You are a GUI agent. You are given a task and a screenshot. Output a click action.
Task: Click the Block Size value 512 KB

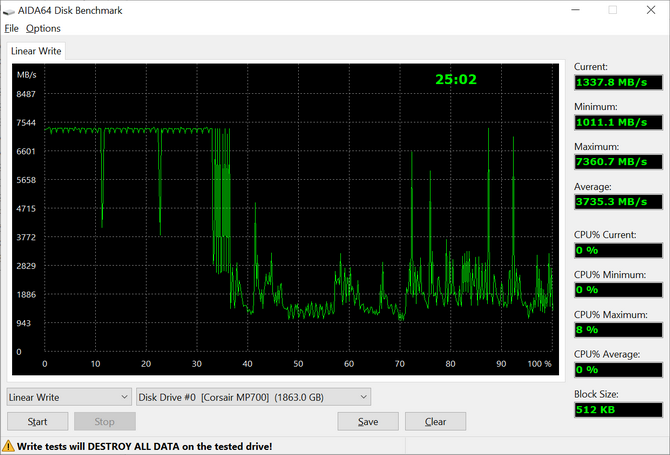point(618,410)
